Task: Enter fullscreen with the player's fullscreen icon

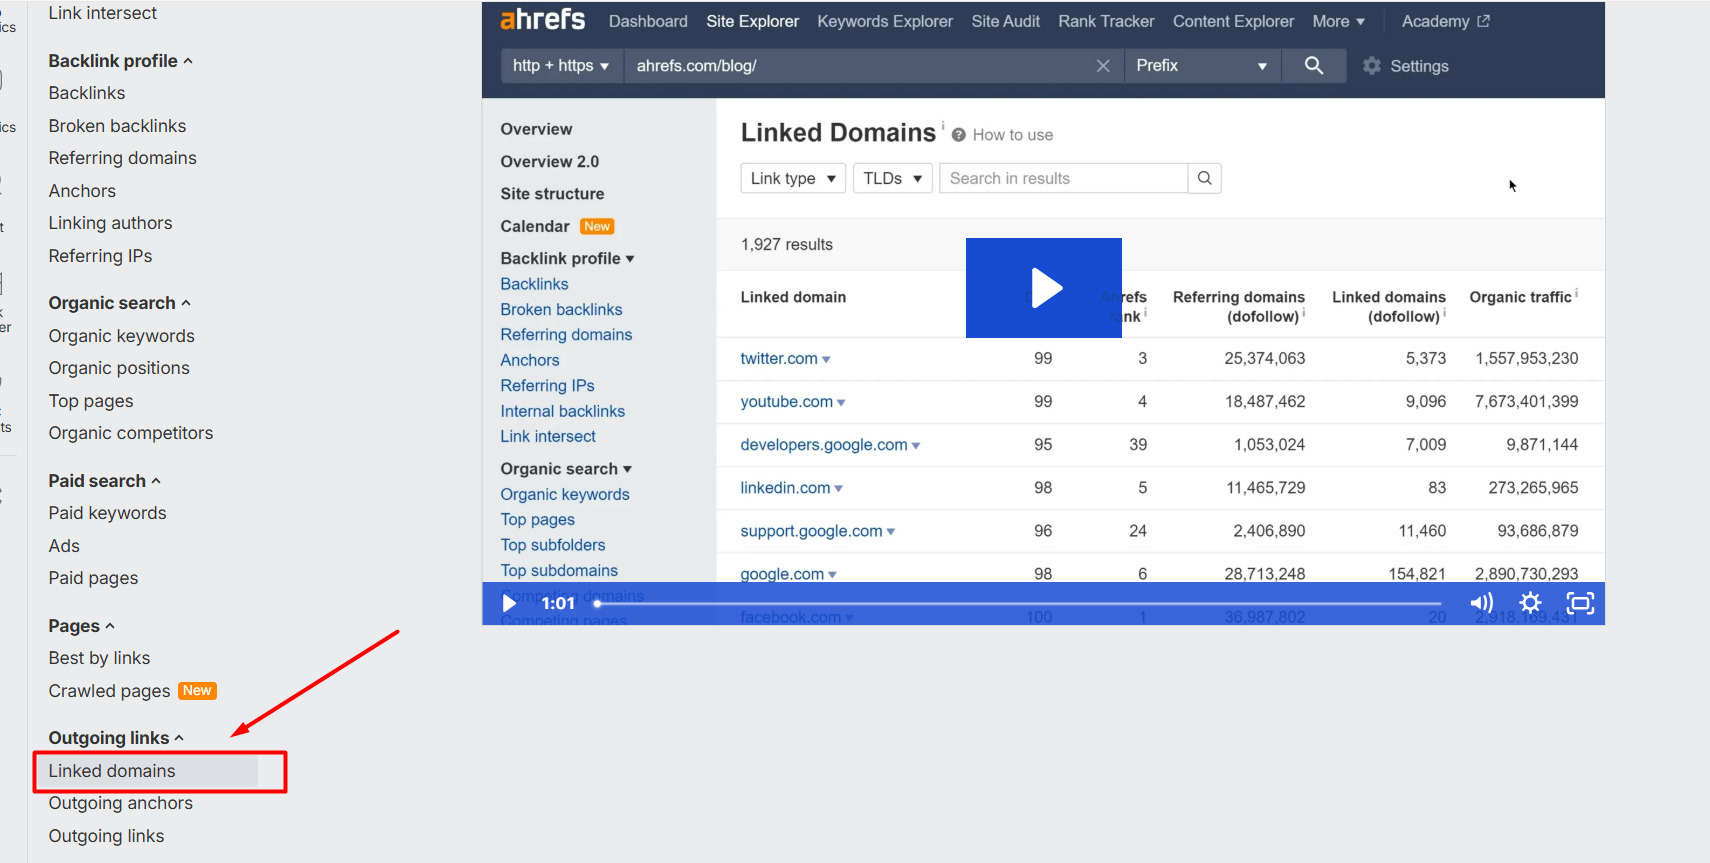Action: [1580, 603]
